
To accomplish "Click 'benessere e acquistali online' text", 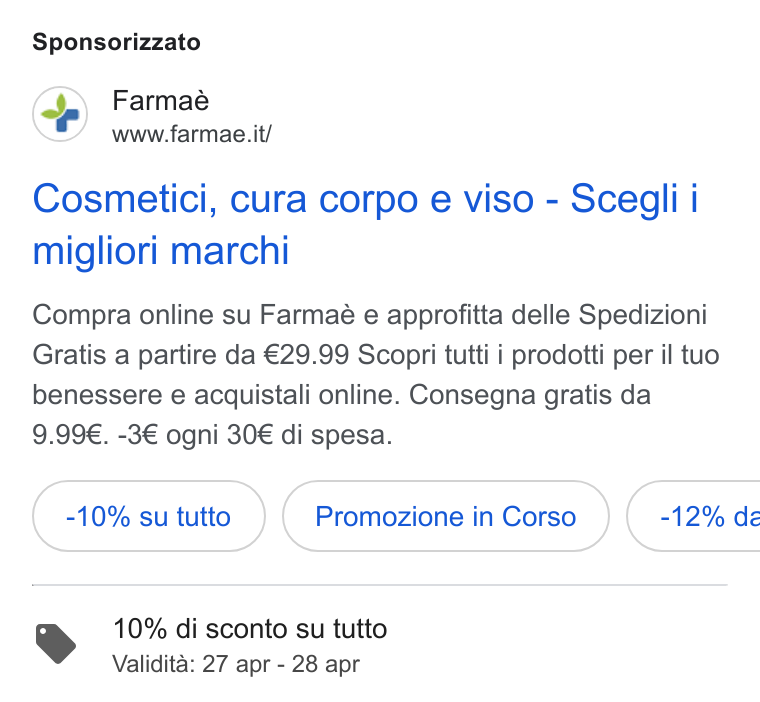I will pyautogui.click(x=216, y=395).
